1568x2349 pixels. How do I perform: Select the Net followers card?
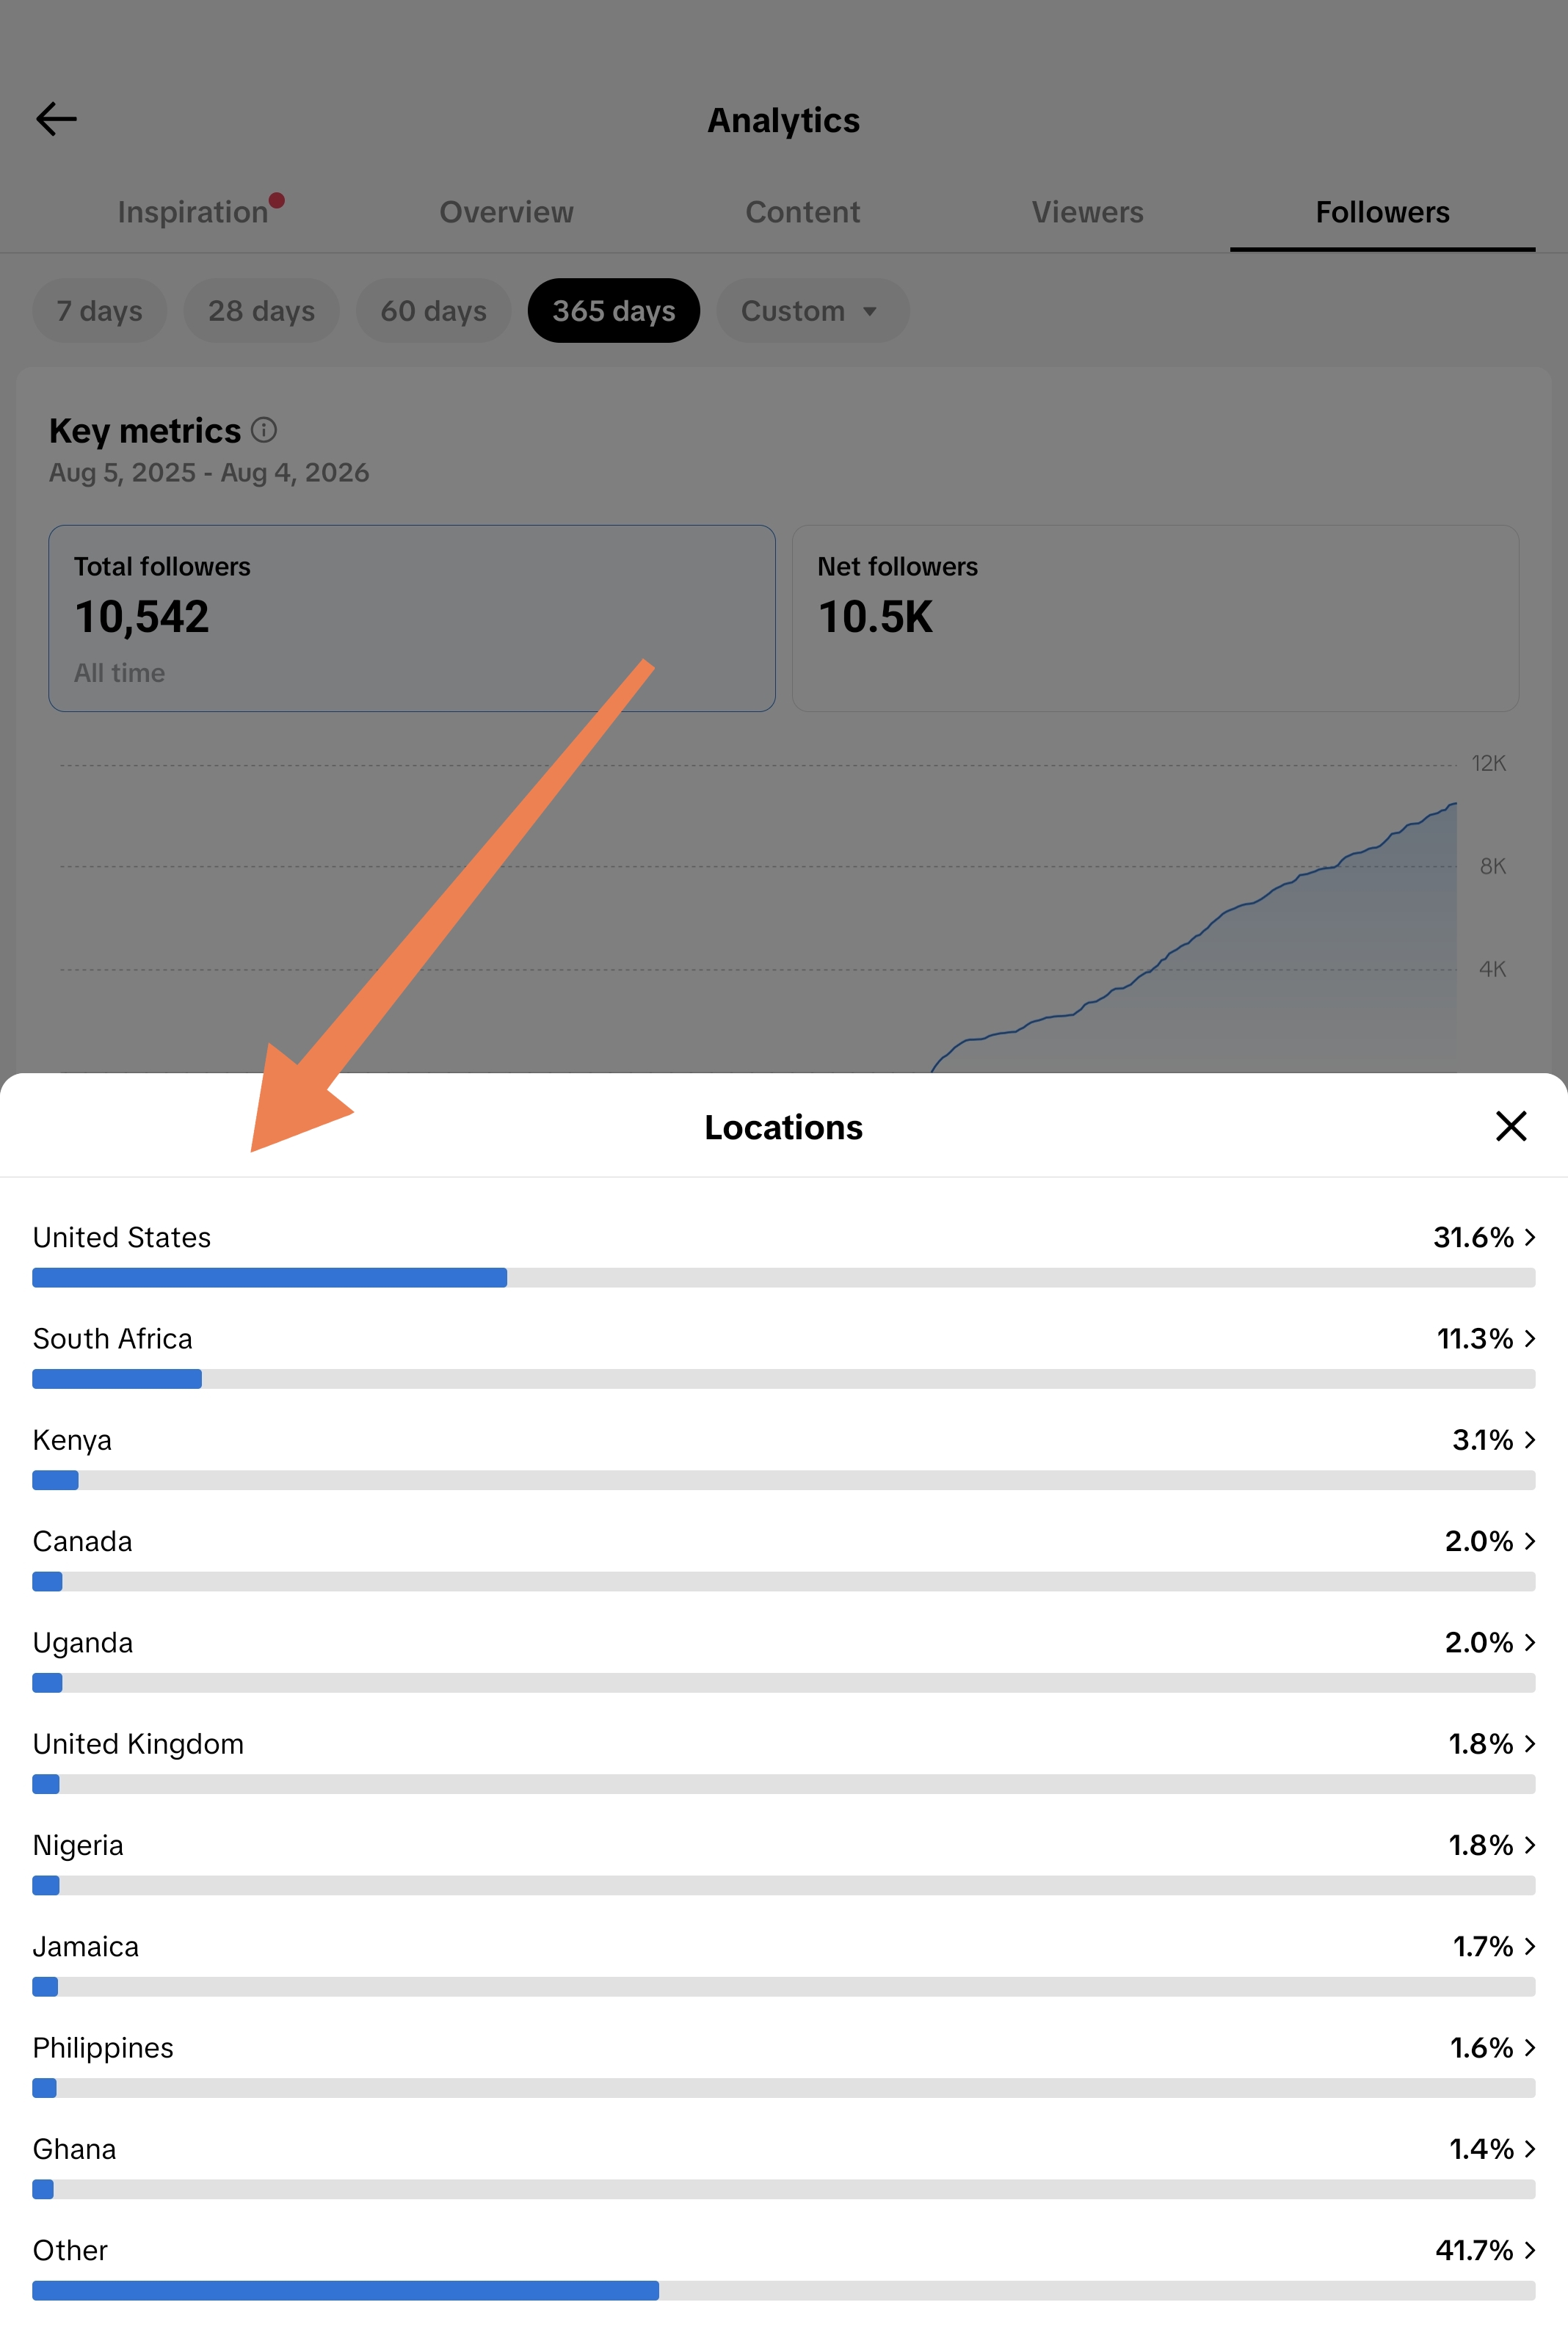click(1155, 618)
